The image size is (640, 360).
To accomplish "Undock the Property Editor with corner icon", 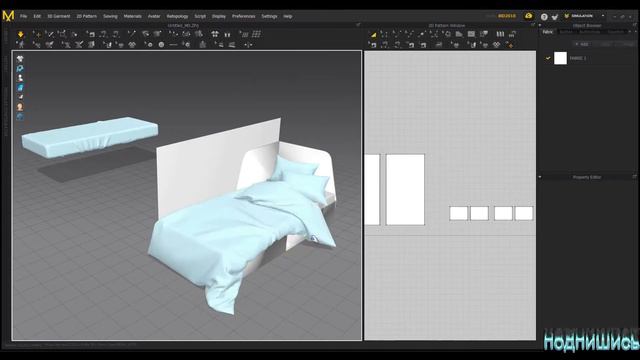I will point(635,177).
